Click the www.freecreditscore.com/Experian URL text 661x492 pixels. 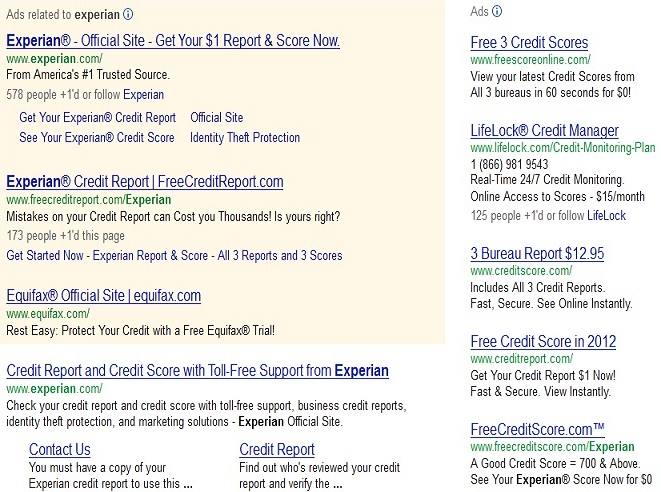[x=552, y=446]
